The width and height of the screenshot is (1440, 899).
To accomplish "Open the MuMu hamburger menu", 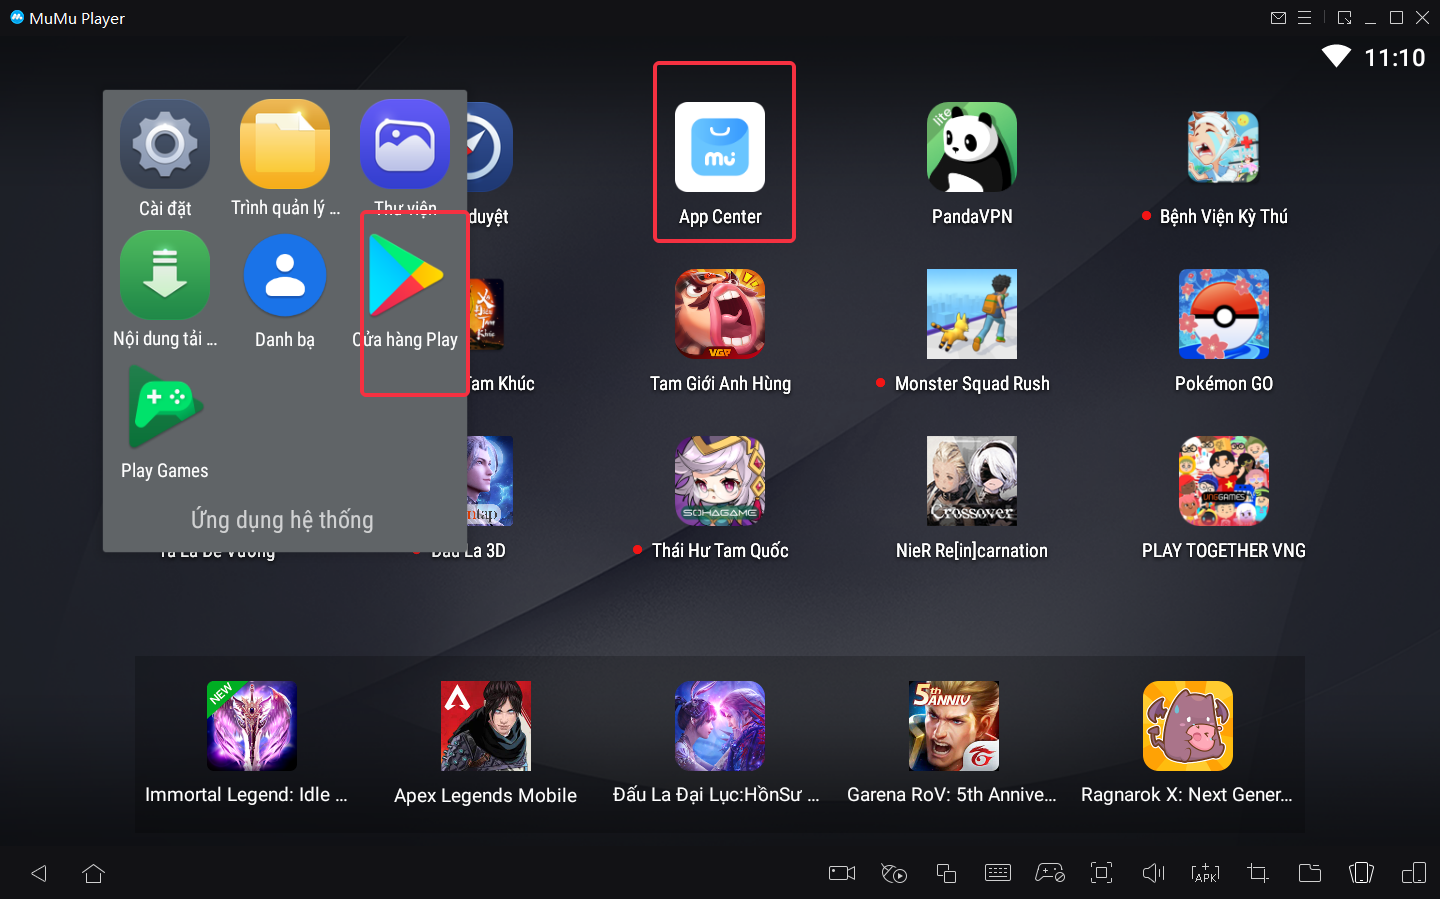I will (x=1305, y=18).
